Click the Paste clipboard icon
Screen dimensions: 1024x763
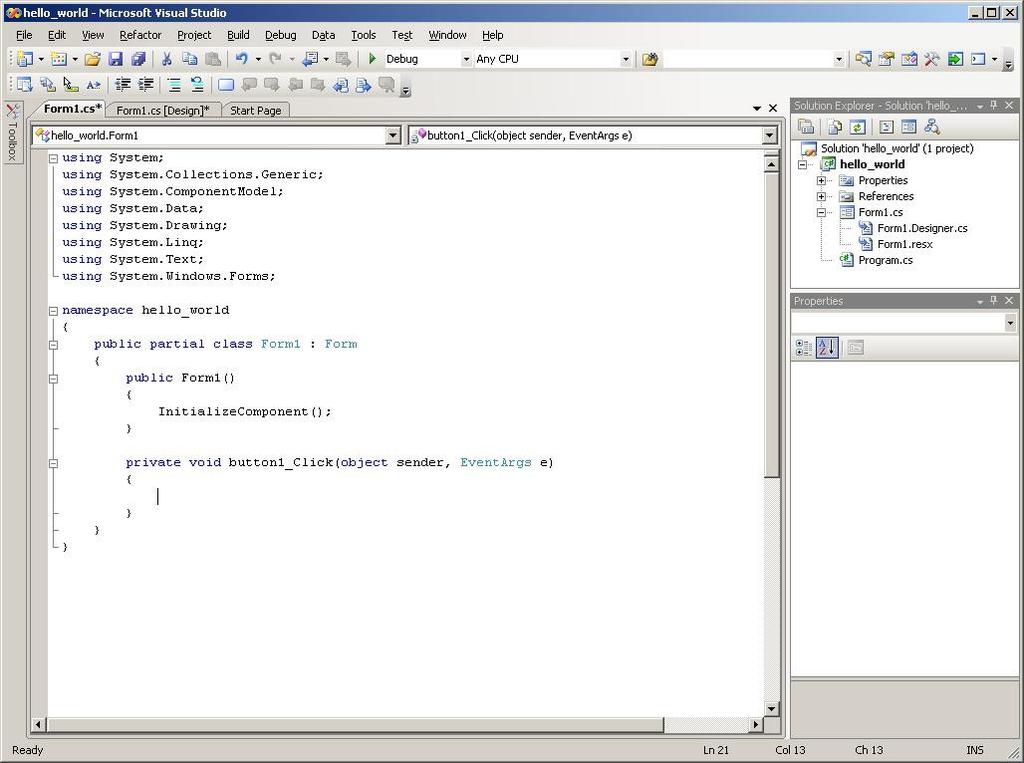(x=212, y=59)
